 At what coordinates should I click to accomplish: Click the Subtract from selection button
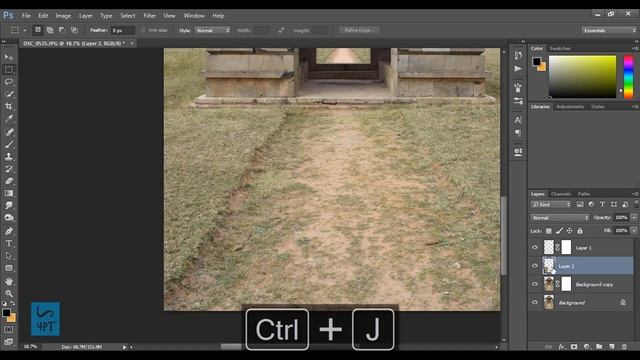(x=62, y=30)
